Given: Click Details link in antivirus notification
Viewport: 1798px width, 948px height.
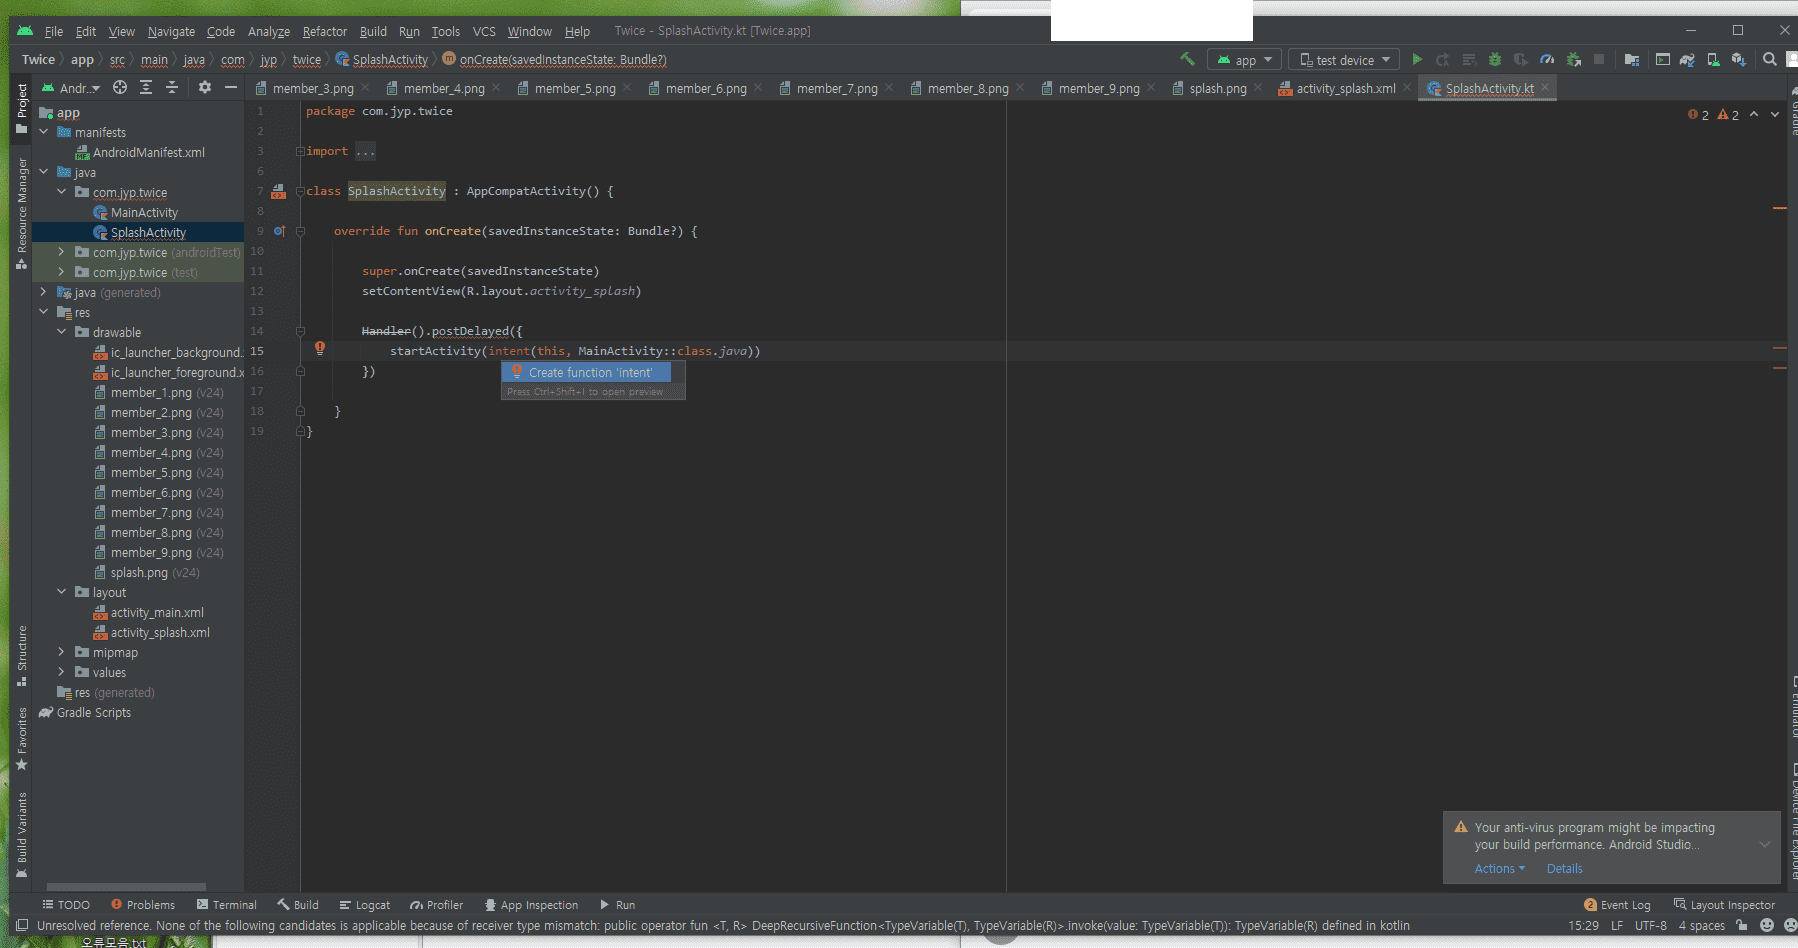Looking at the screenshot, I should click(1564, 868).
